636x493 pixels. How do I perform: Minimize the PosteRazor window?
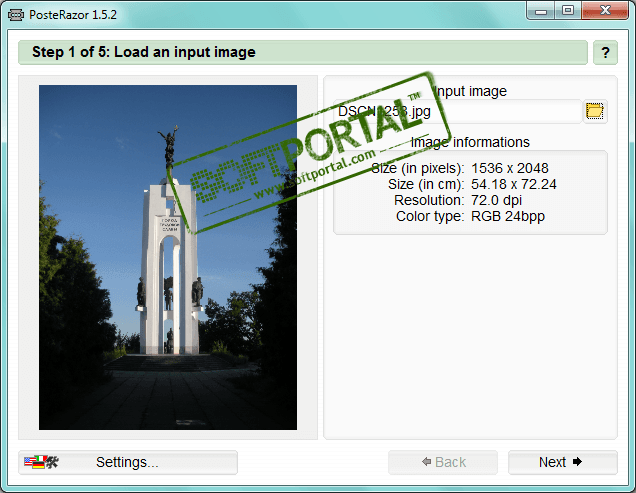click(540, 11)
